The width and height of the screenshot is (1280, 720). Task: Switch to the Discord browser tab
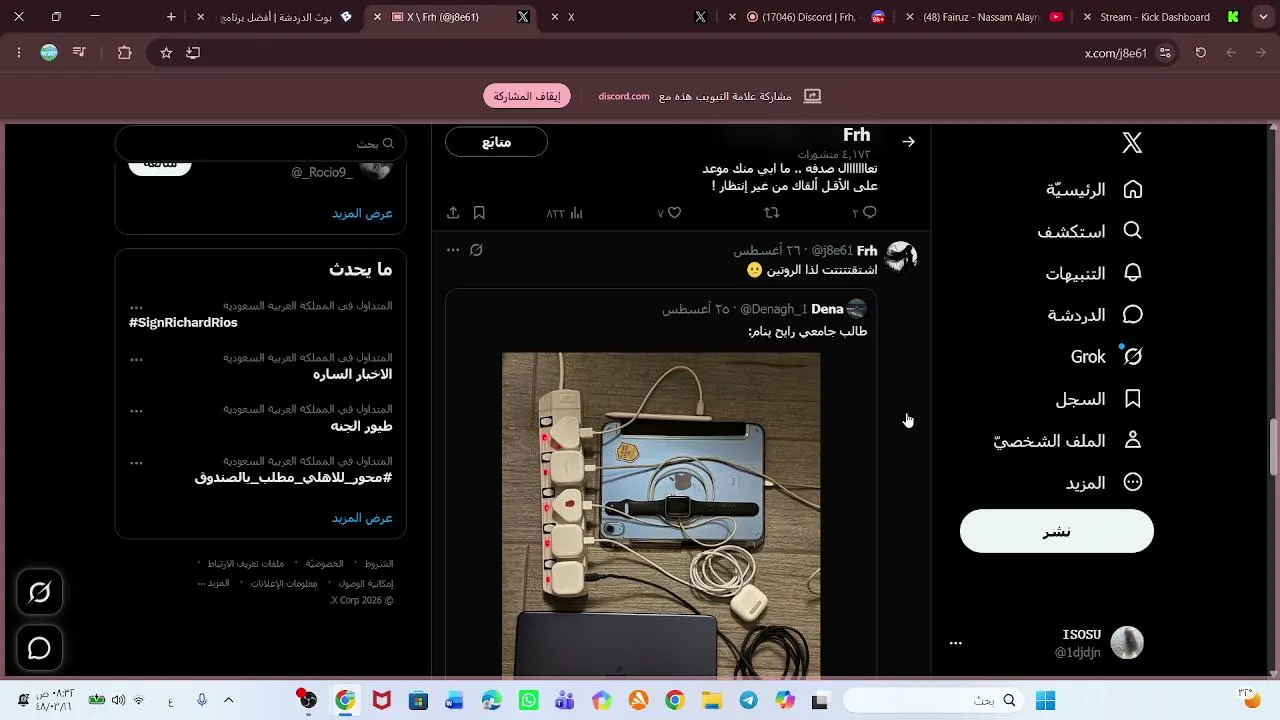coord(808,17)
